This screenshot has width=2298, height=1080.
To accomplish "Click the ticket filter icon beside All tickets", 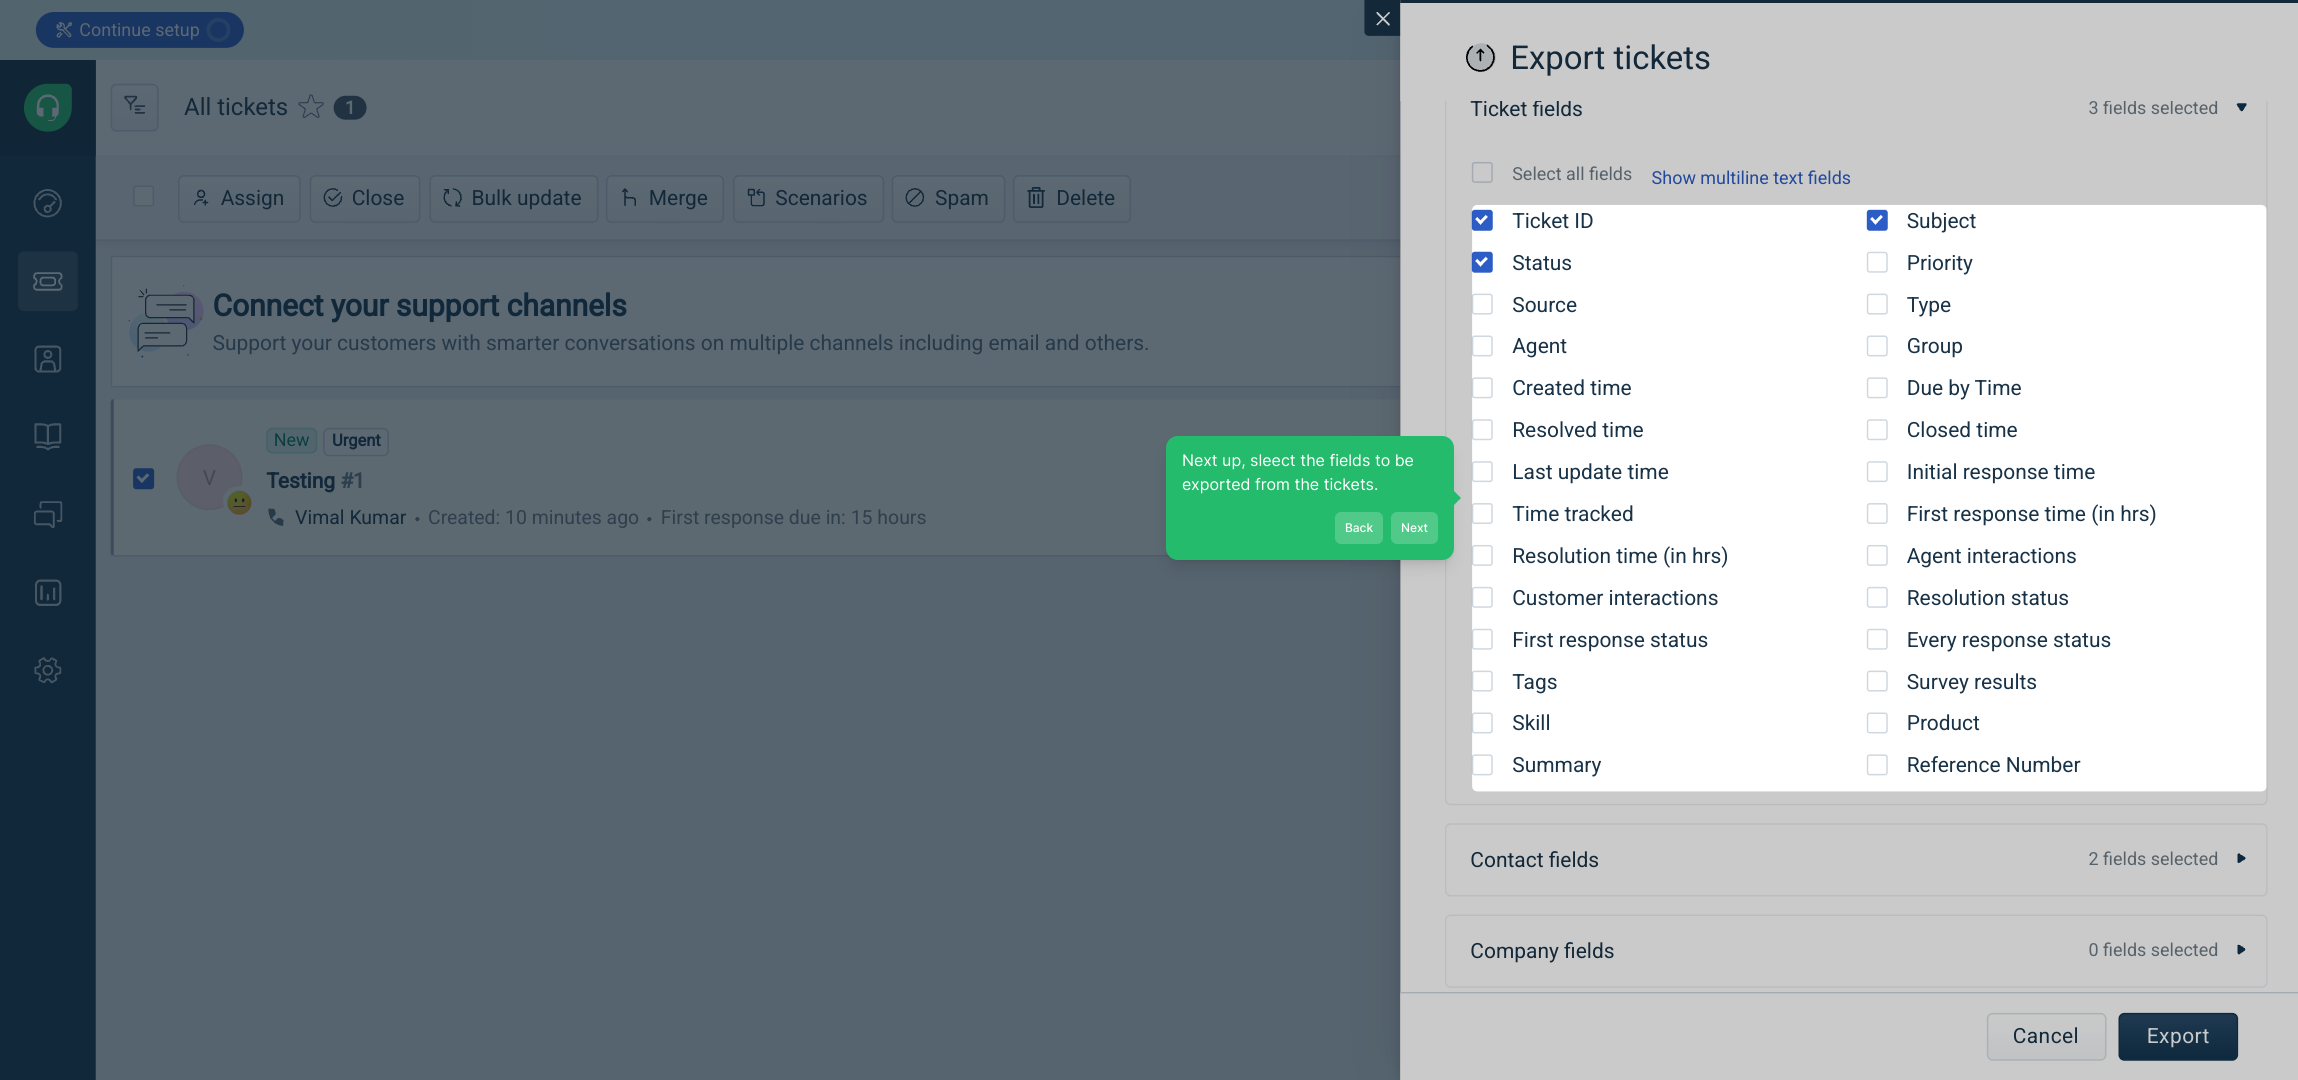I will (135, 107).
